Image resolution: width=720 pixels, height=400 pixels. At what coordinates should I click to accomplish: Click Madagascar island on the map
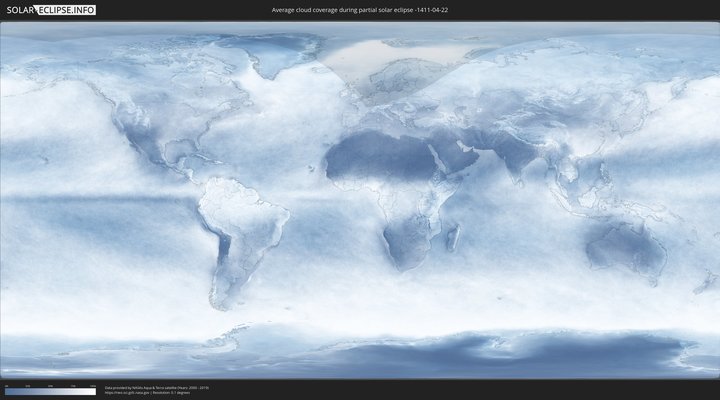click(x=452, y=238)
